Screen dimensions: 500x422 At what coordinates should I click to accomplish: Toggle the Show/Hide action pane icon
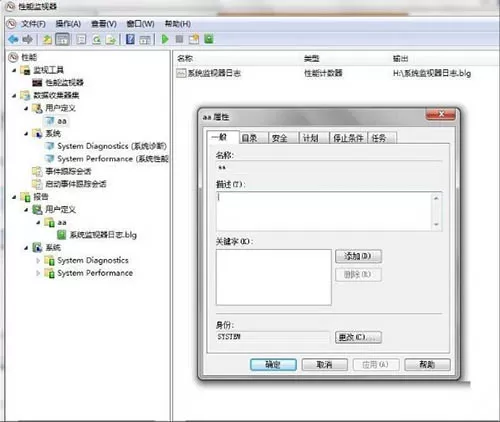coord(145,40)
